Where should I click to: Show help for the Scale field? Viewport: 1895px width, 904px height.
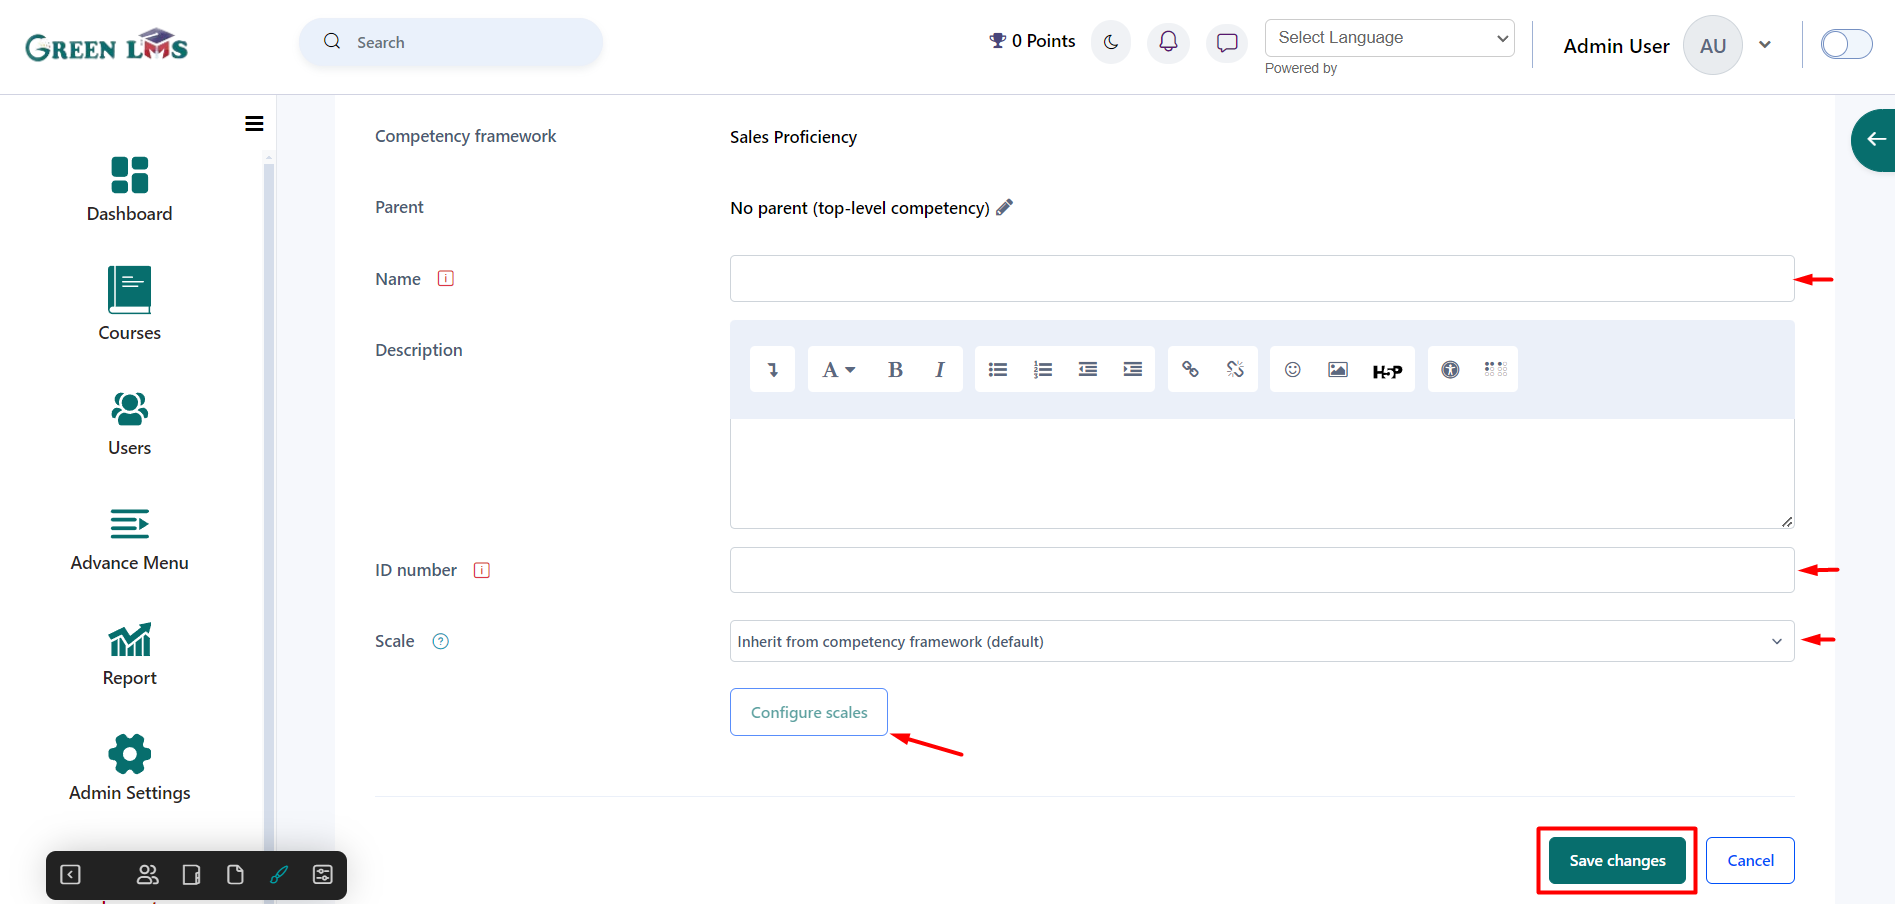441,642
